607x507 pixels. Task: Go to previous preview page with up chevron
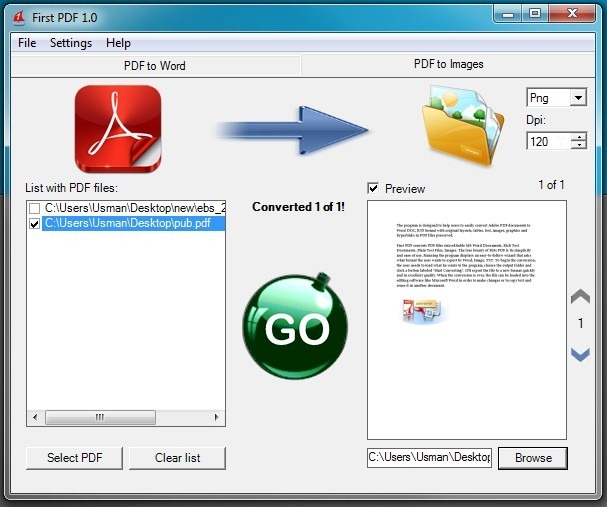pyautogui.click(x=580, y=296)
